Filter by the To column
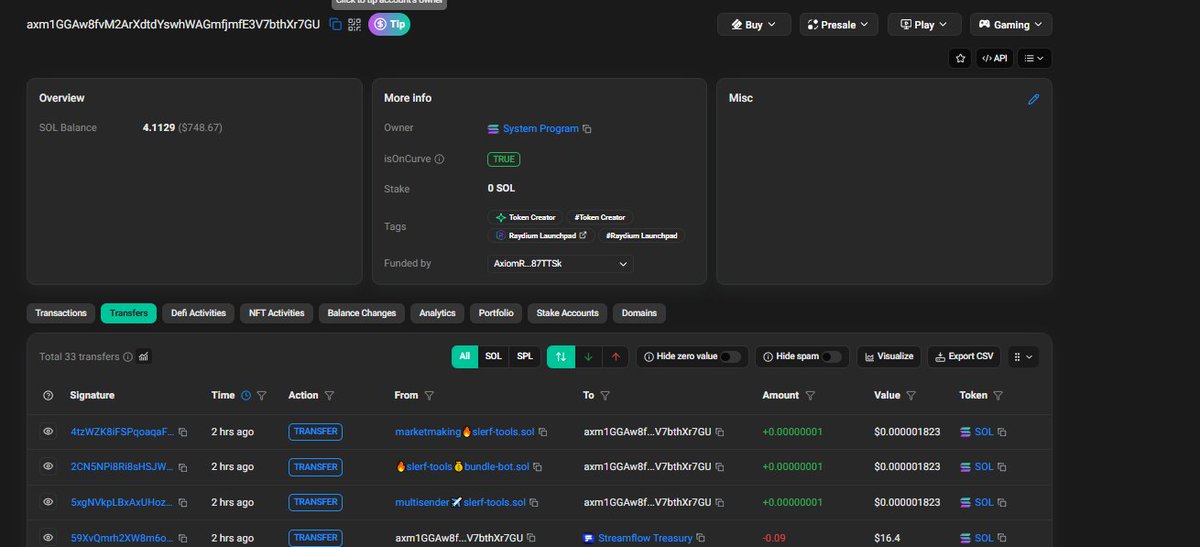The width and height of the screenshot is (1200, 547). tap(605, 396)
